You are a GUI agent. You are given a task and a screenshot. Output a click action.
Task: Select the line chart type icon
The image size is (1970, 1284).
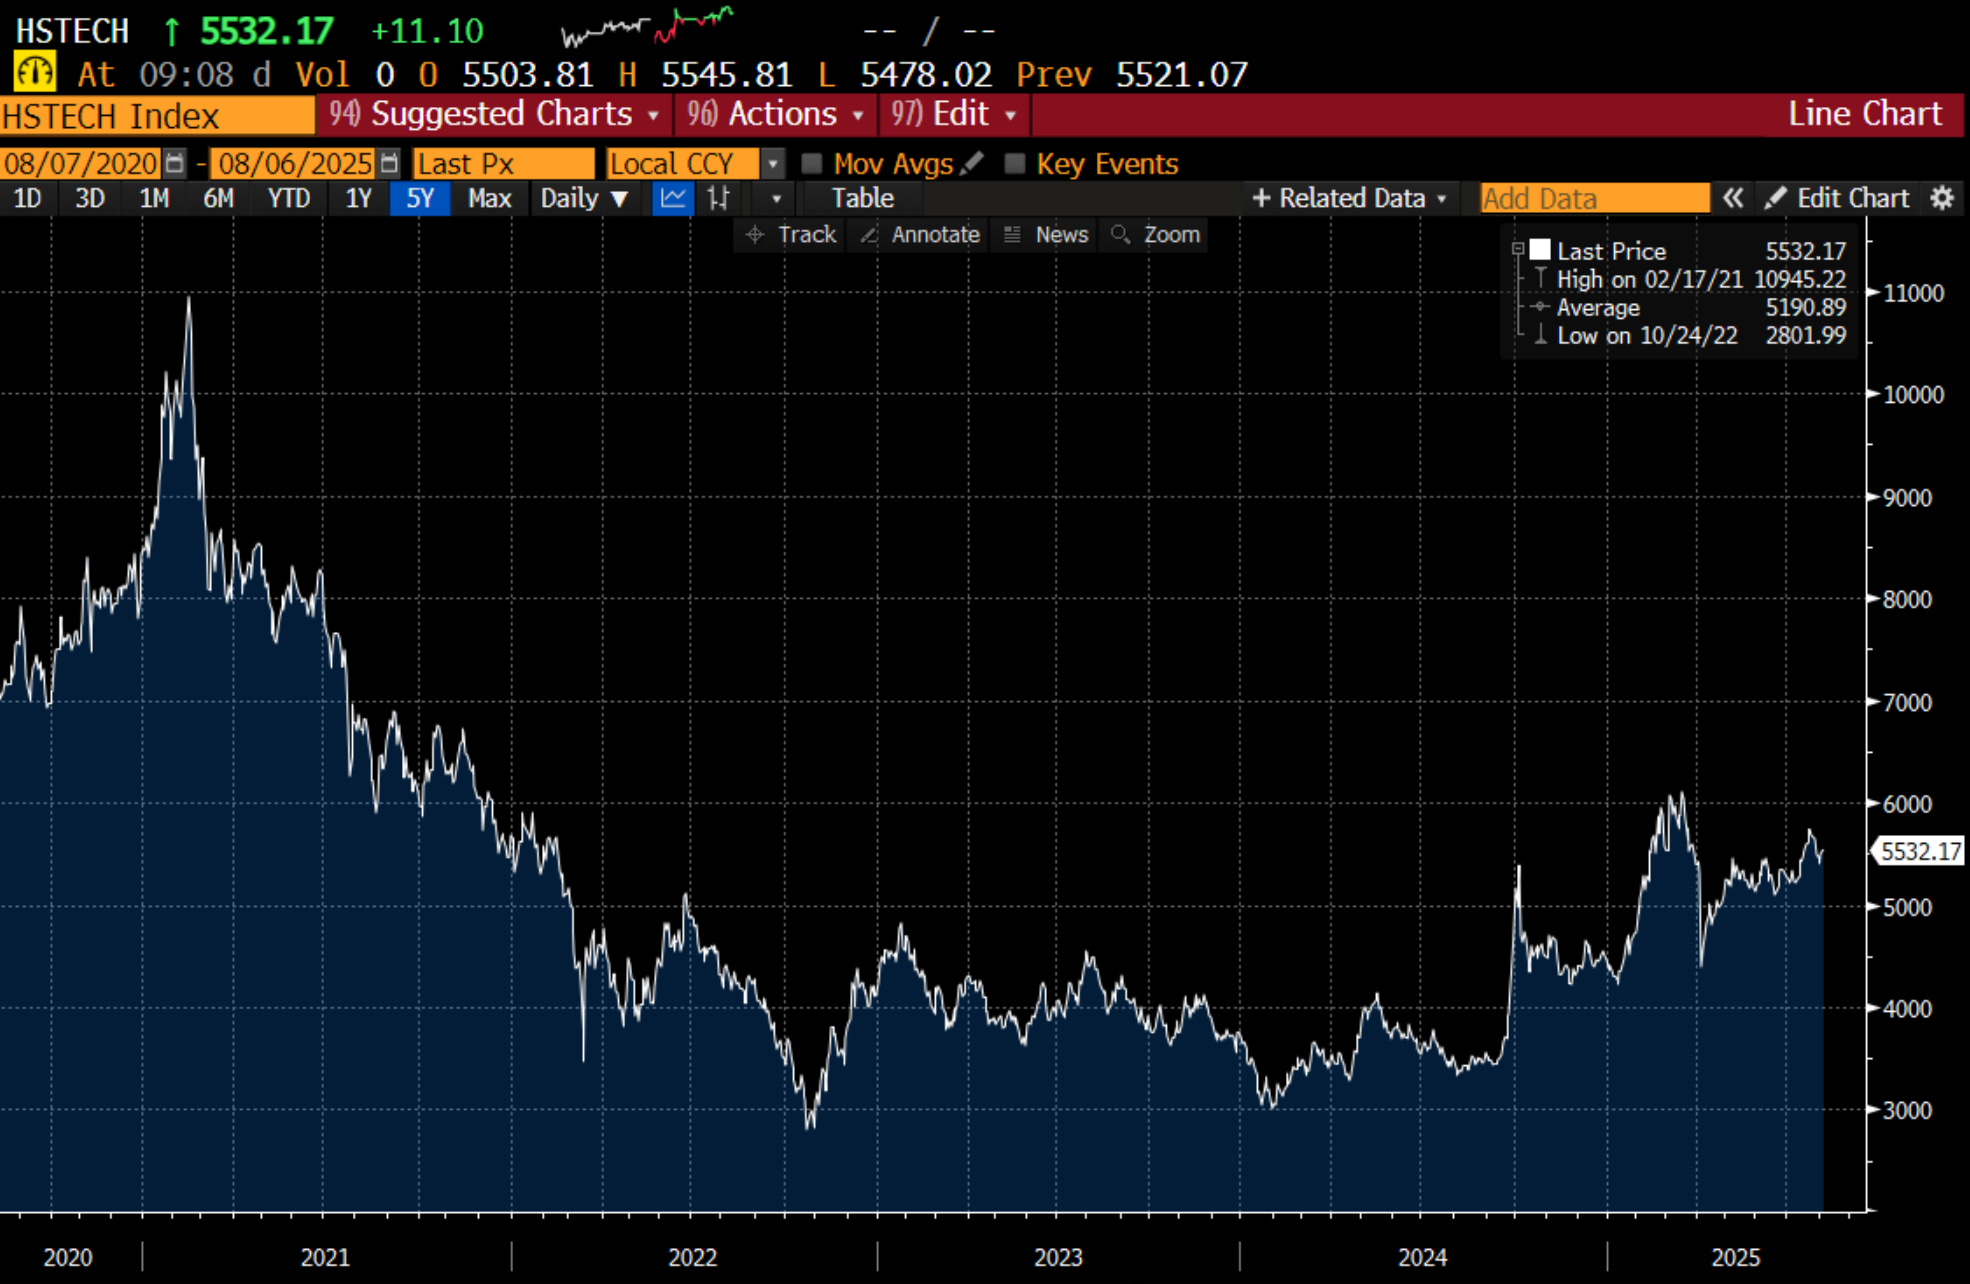673,198
